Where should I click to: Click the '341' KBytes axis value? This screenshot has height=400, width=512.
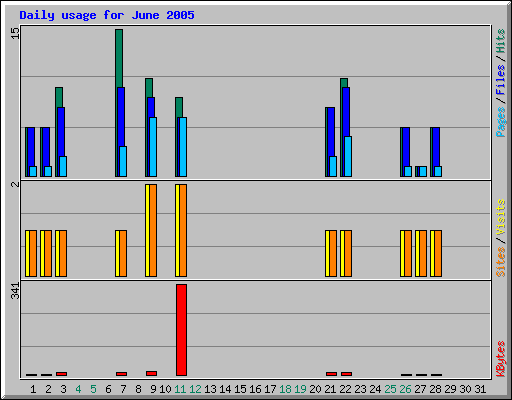15,291
